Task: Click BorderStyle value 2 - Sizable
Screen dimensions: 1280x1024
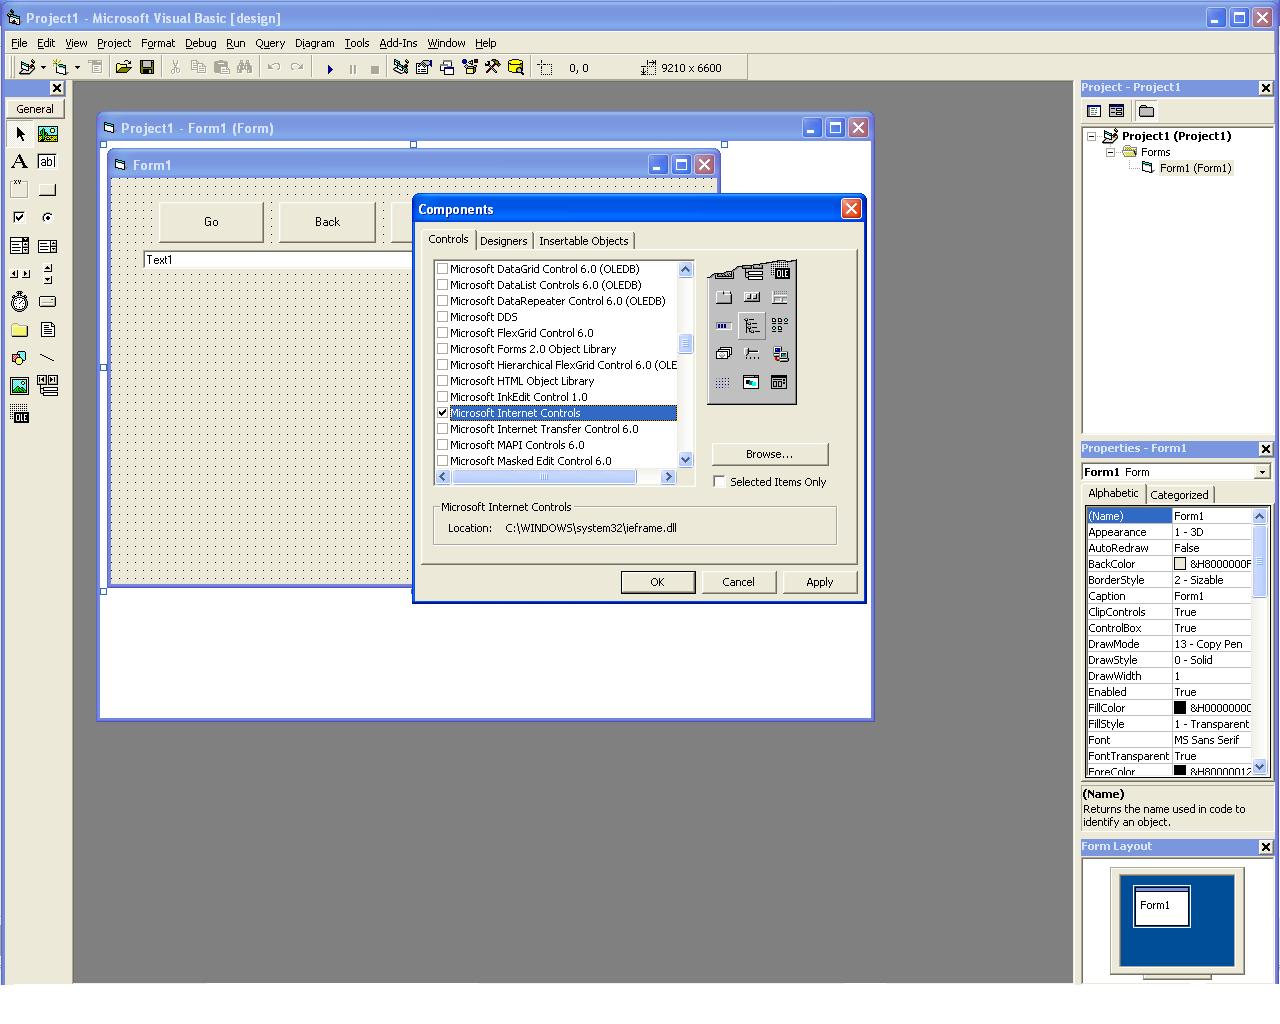Action: coord(1211,580)
